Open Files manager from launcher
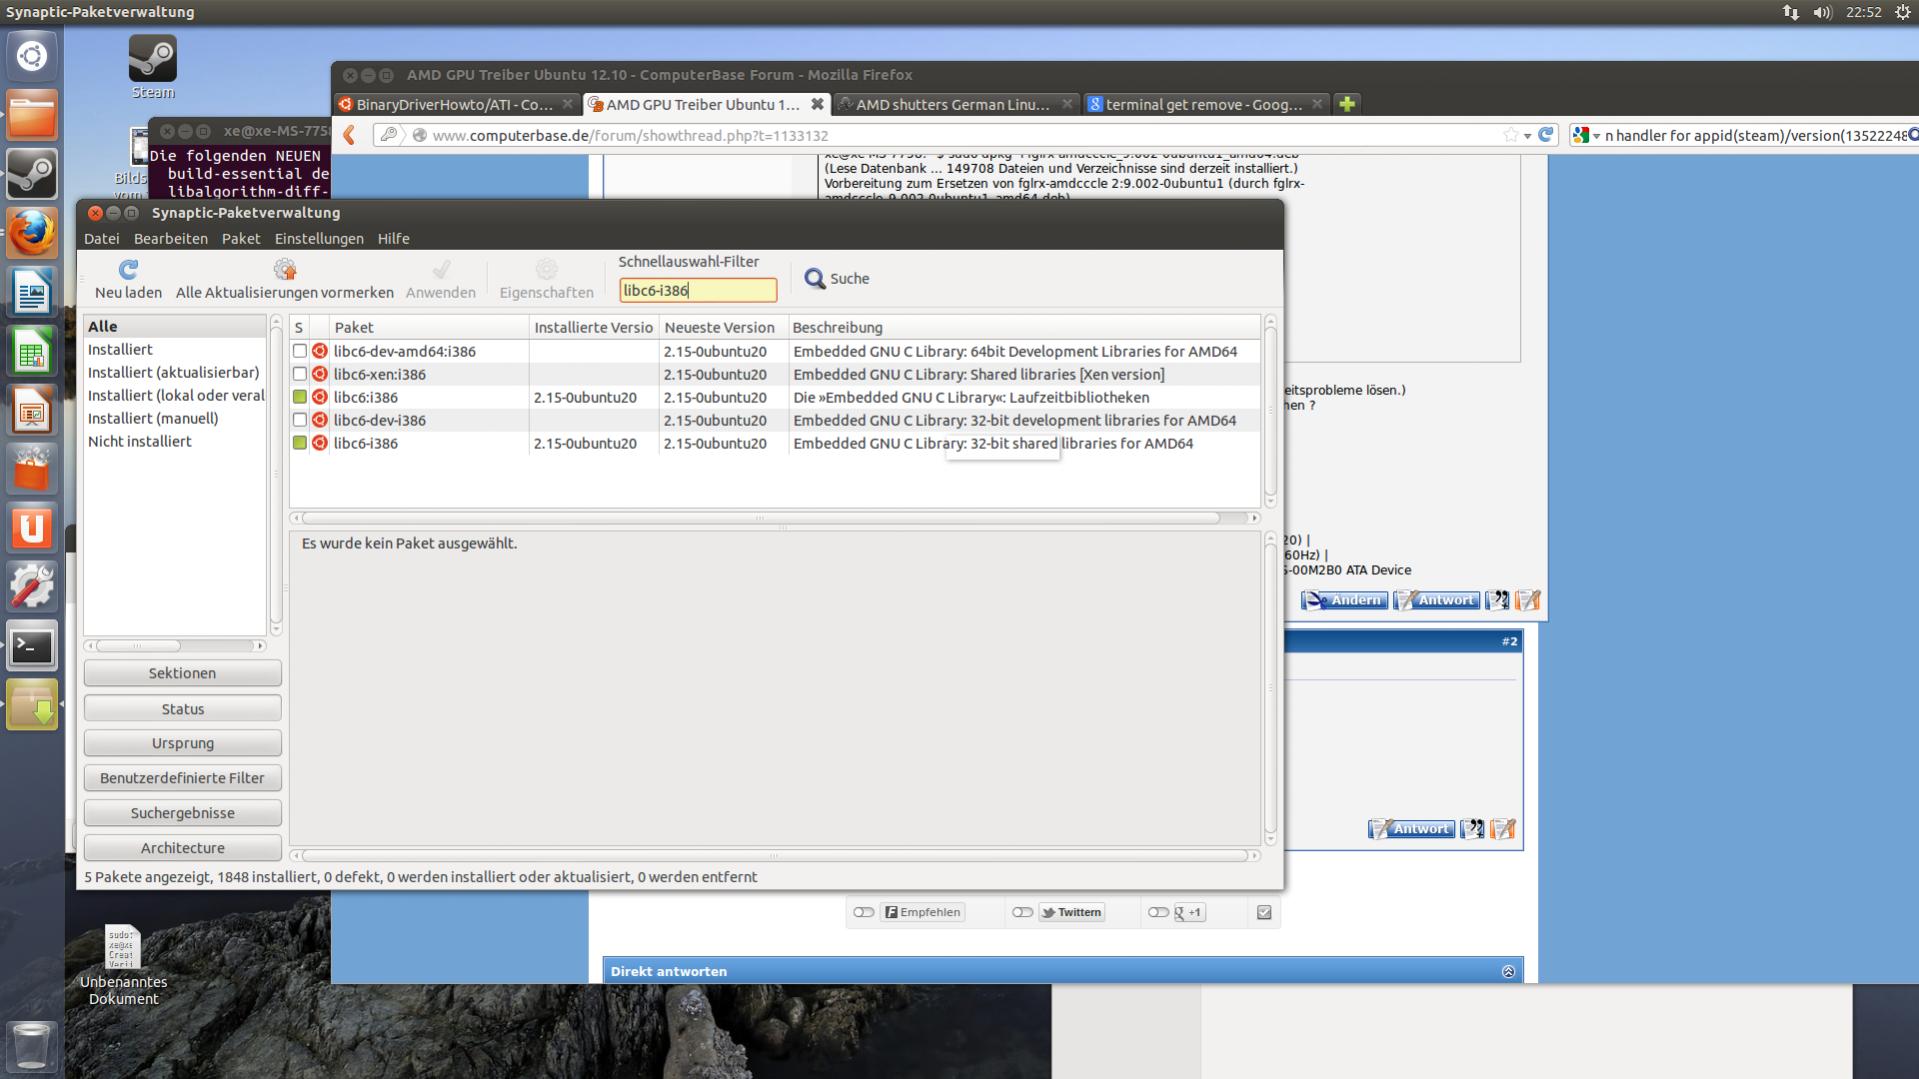Viewport: 1919px width, 1079px height. [x=32, y=115]
